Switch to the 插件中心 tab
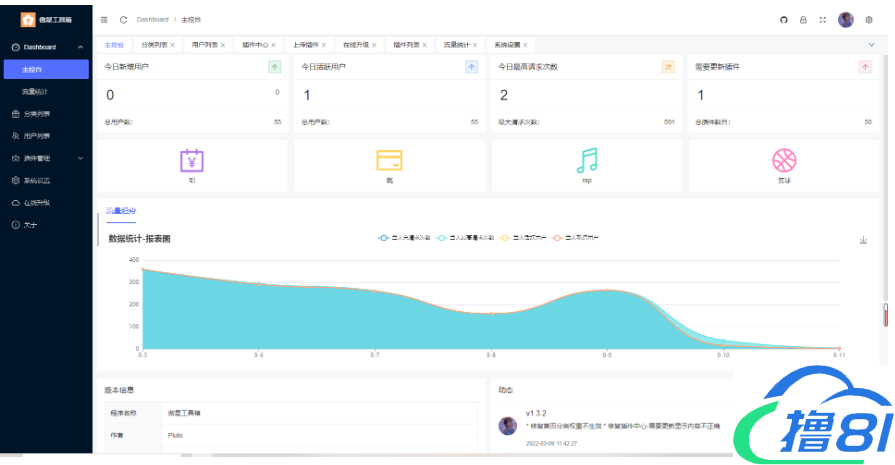The image size is (895, 465). (x=255, y=45)
